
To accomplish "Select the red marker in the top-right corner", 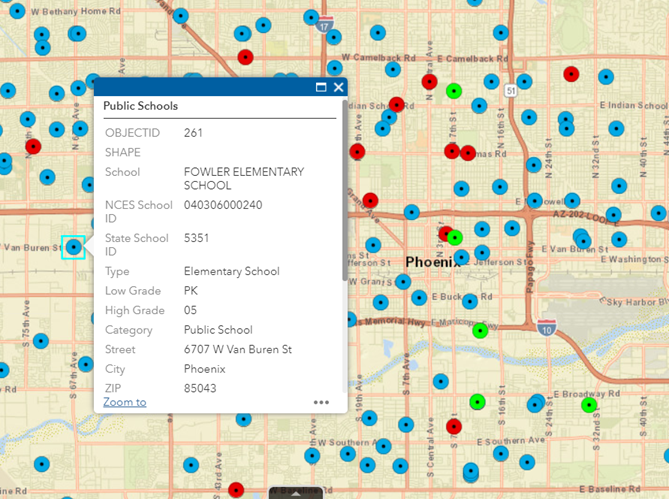I will (571, 73).
